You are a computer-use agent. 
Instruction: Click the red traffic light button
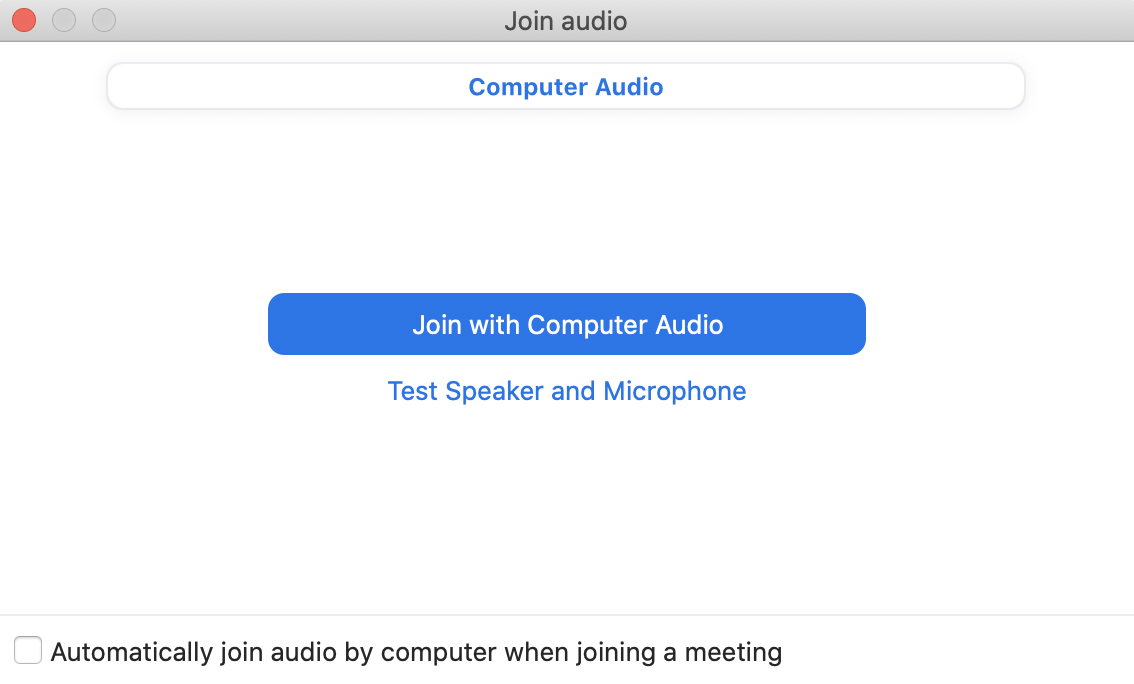(23, 19)
